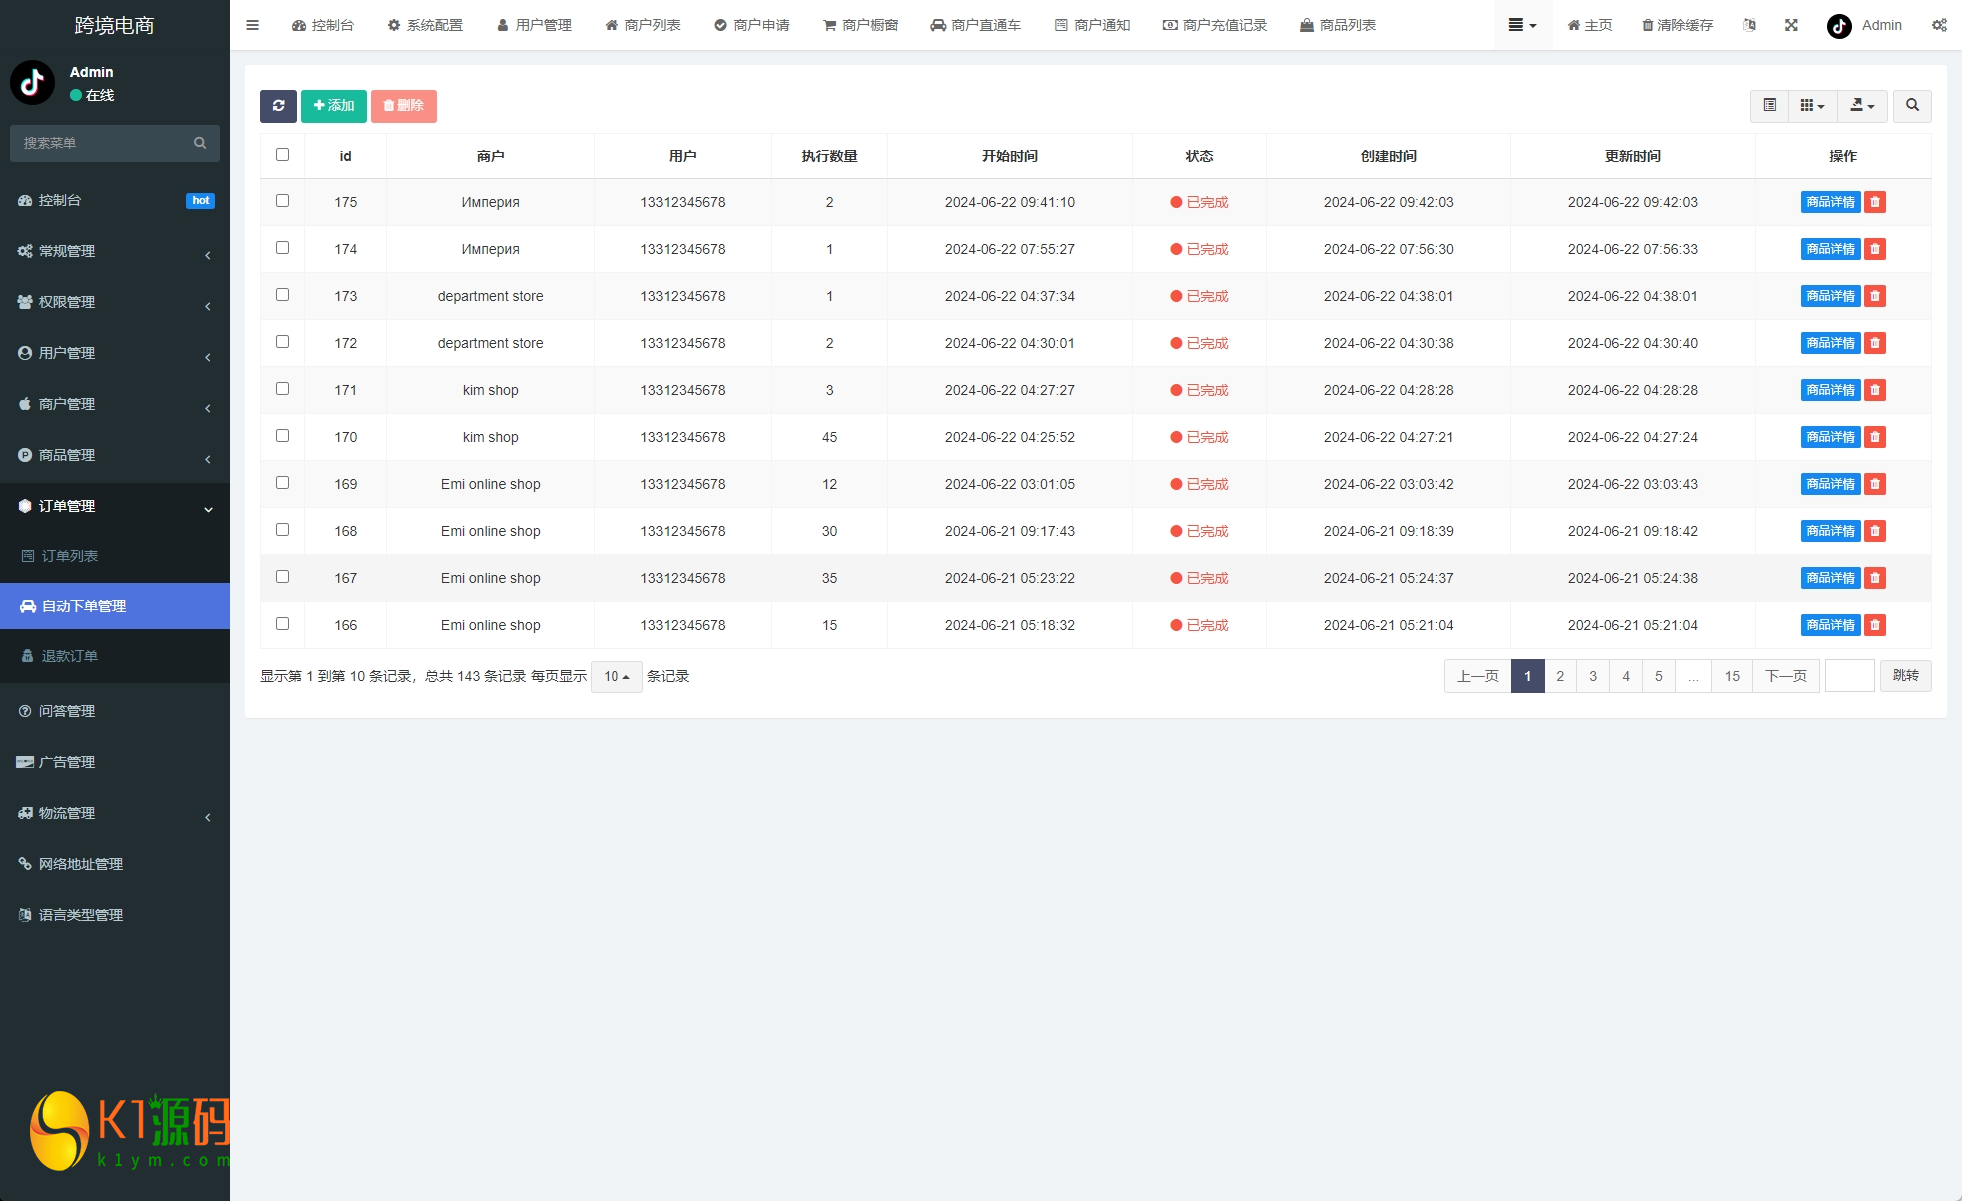This screenshot has height=1201, width=1962.
Task: Open the columns grid dropdown
Action: tap(1812, 106)
